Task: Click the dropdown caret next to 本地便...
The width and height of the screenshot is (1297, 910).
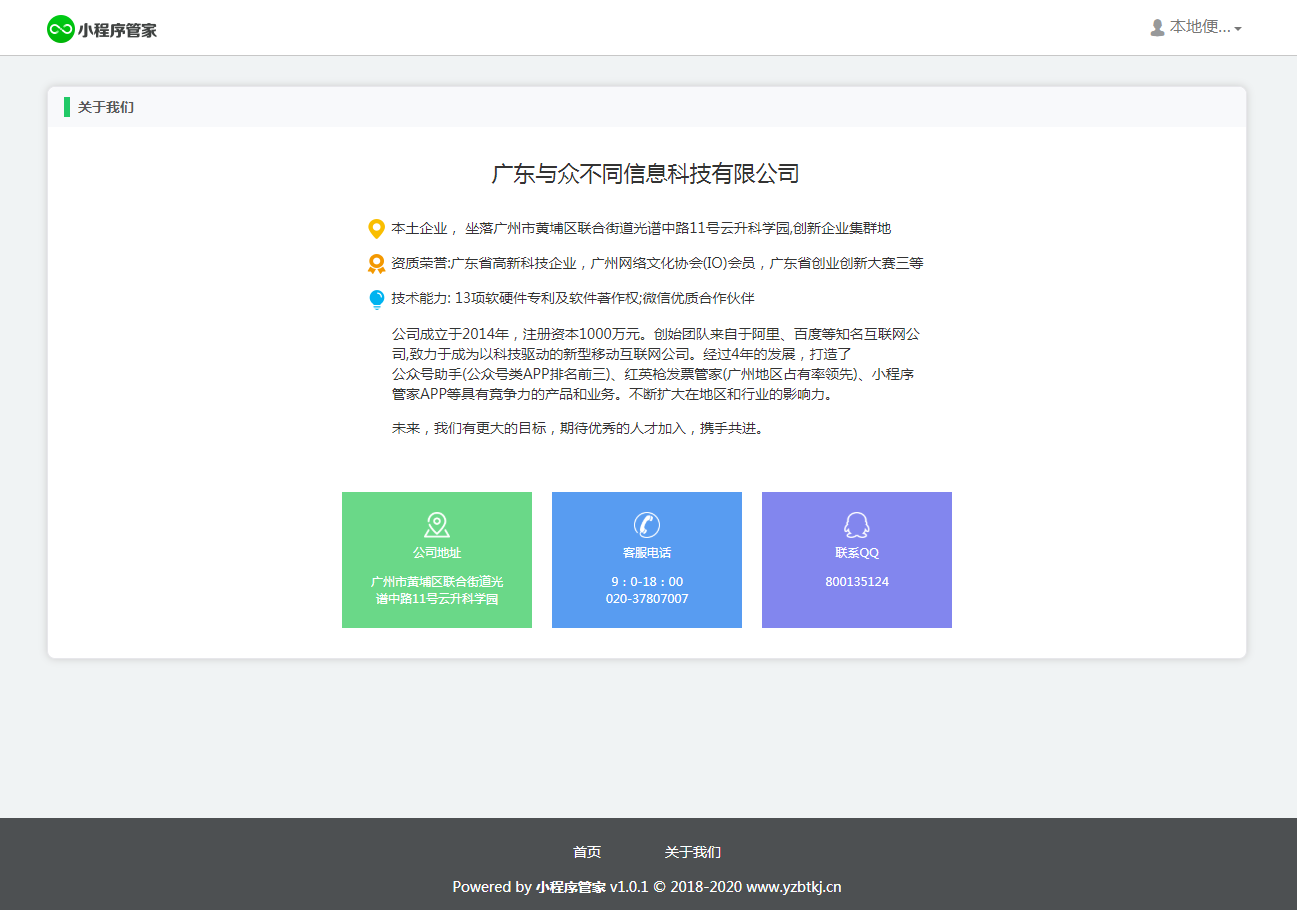Action: pyautogui.click(x=1238, y=29)
